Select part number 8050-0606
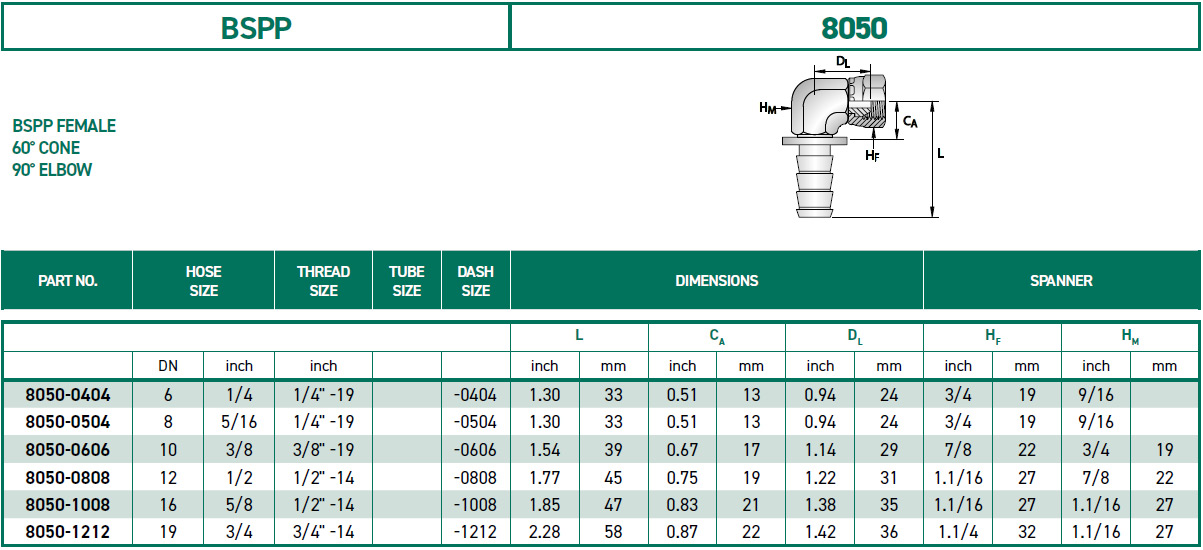The height and width of the screenshot is (550, 1203). (68, 450)
